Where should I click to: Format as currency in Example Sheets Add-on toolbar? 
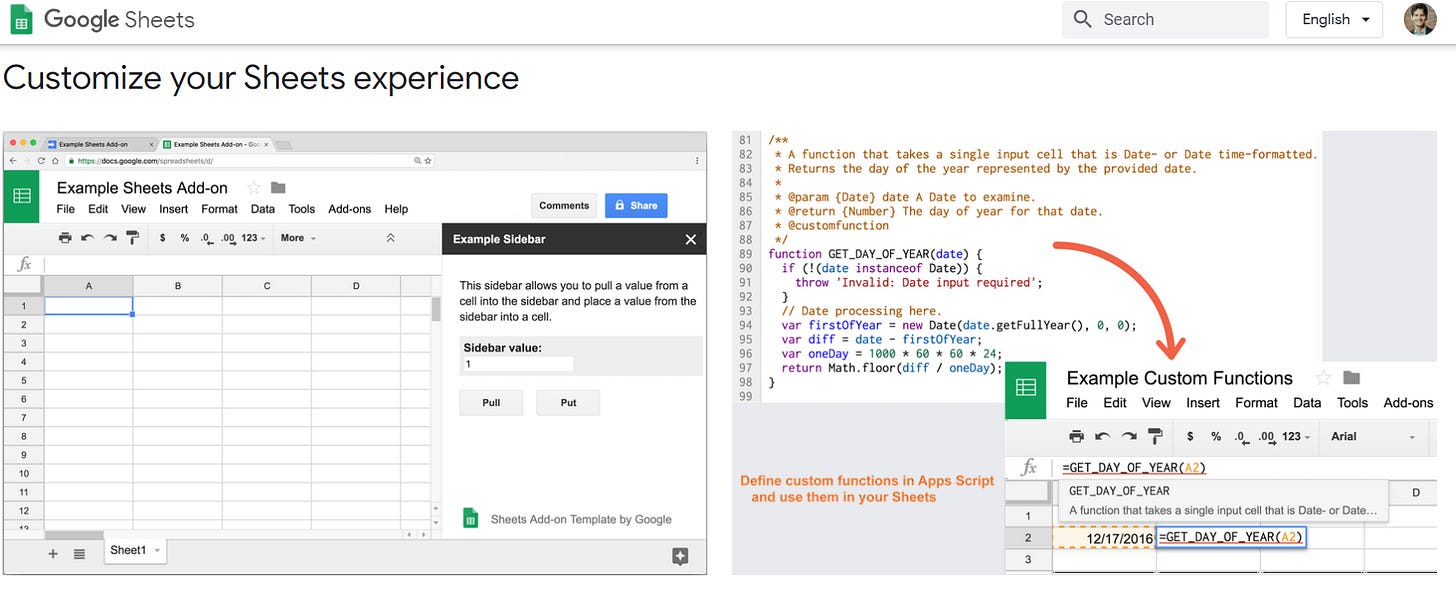click(x=163, y=238)
